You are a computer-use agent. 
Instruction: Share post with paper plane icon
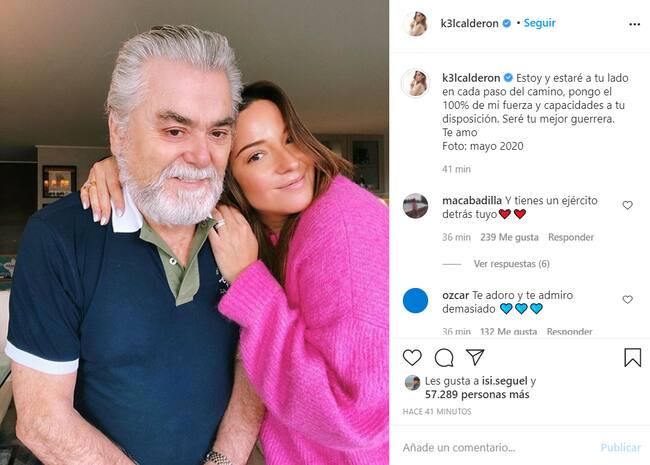475,357
